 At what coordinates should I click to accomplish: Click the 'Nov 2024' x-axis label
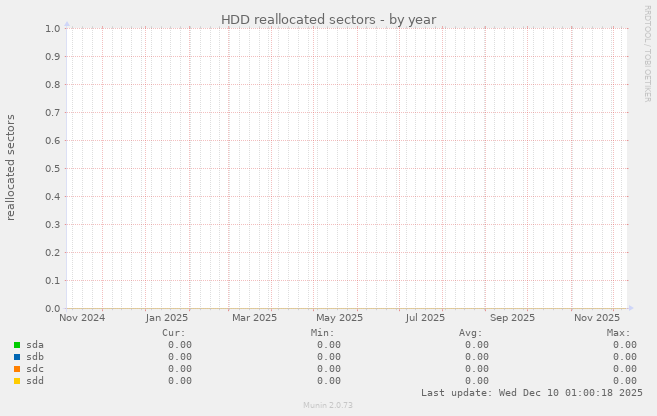[x=82, y=318]
